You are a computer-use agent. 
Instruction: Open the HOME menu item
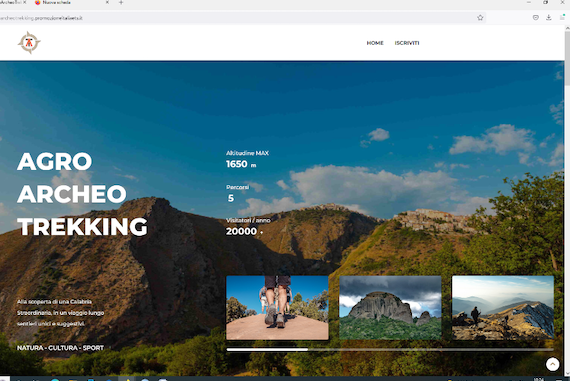tap(375, 43)
